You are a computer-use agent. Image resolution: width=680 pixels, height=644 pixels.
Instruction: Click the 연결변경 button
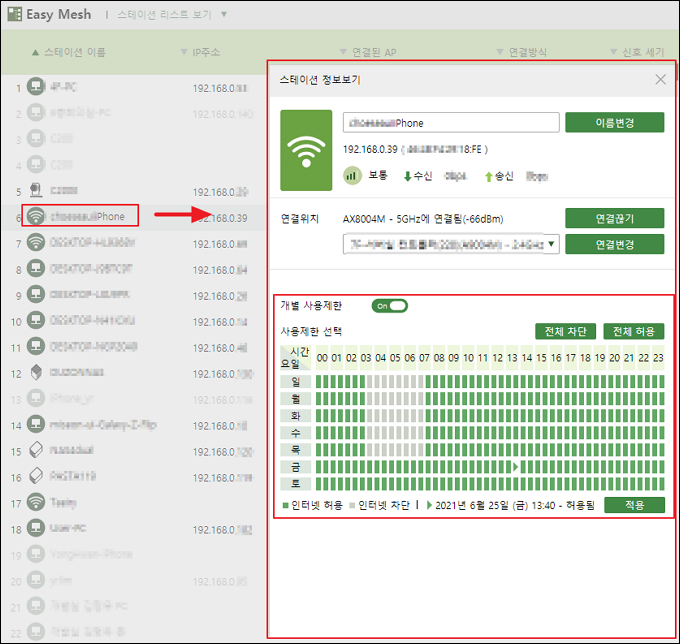point(615,244)
